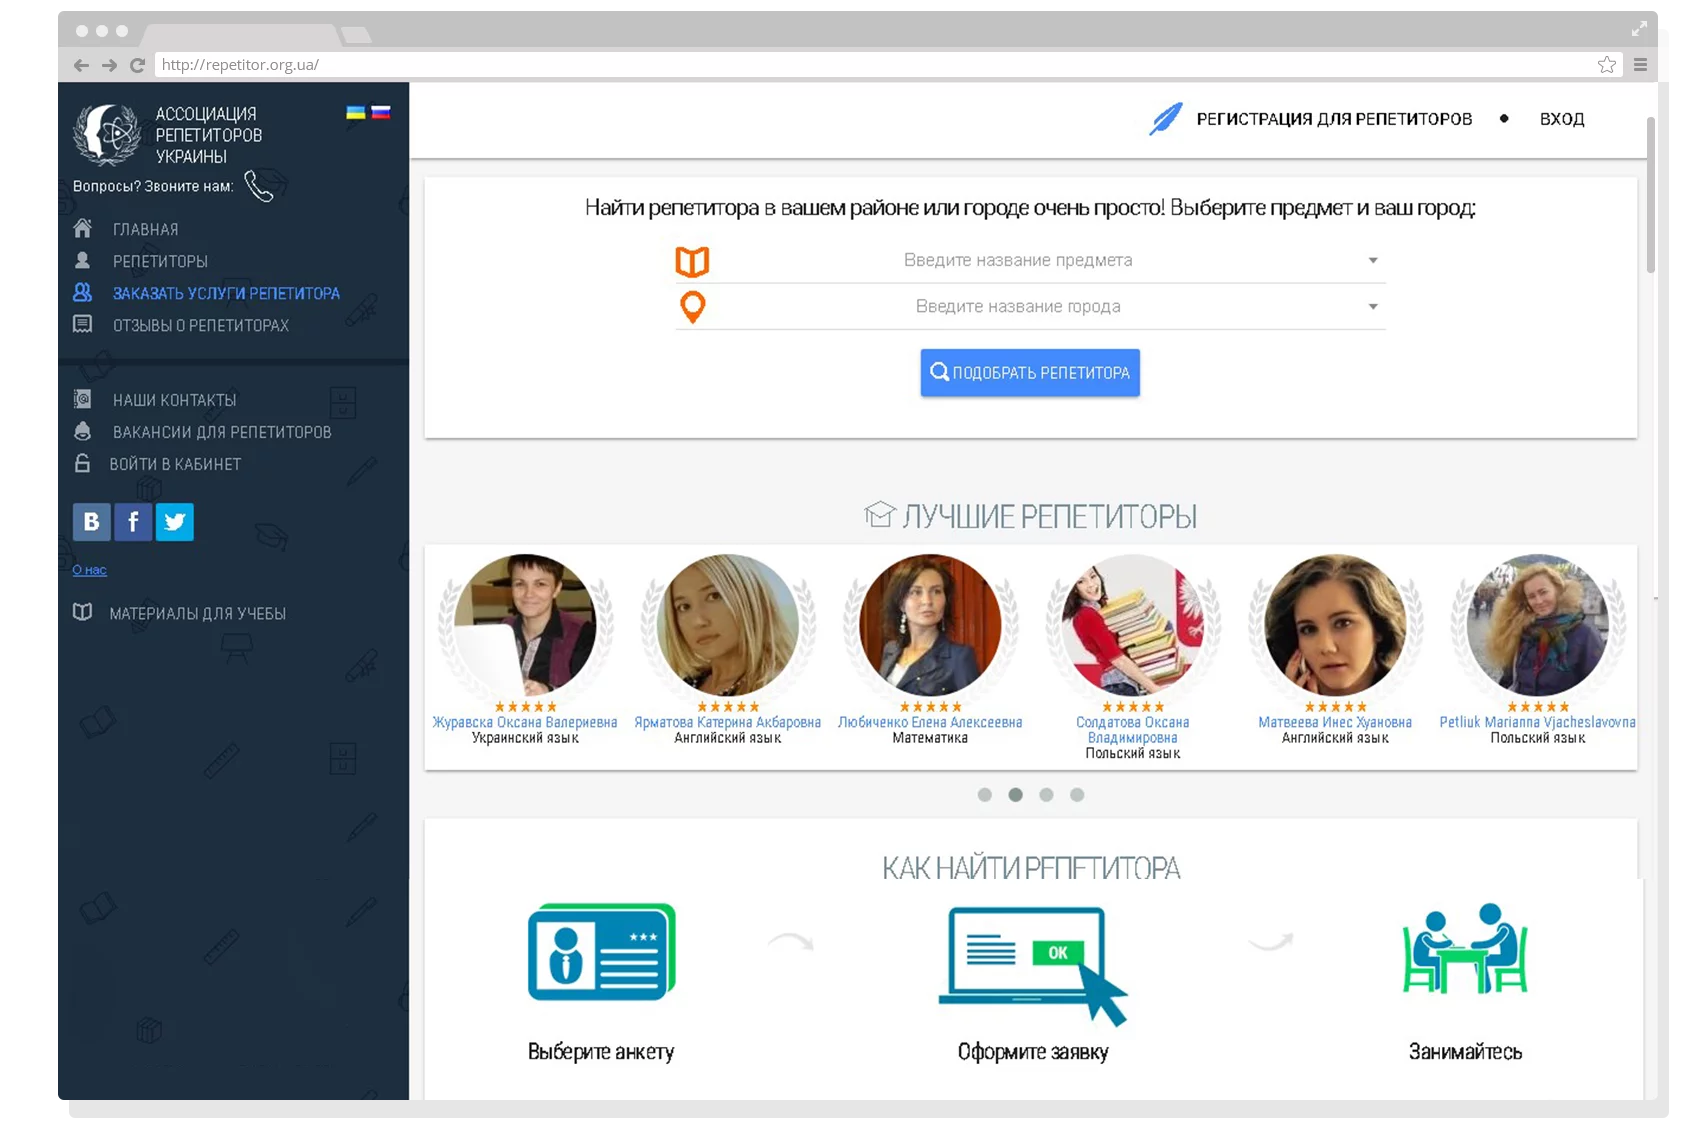
Task: Open Солдатова Оксана Владимировна profile link
Action: click(1133, 730)
